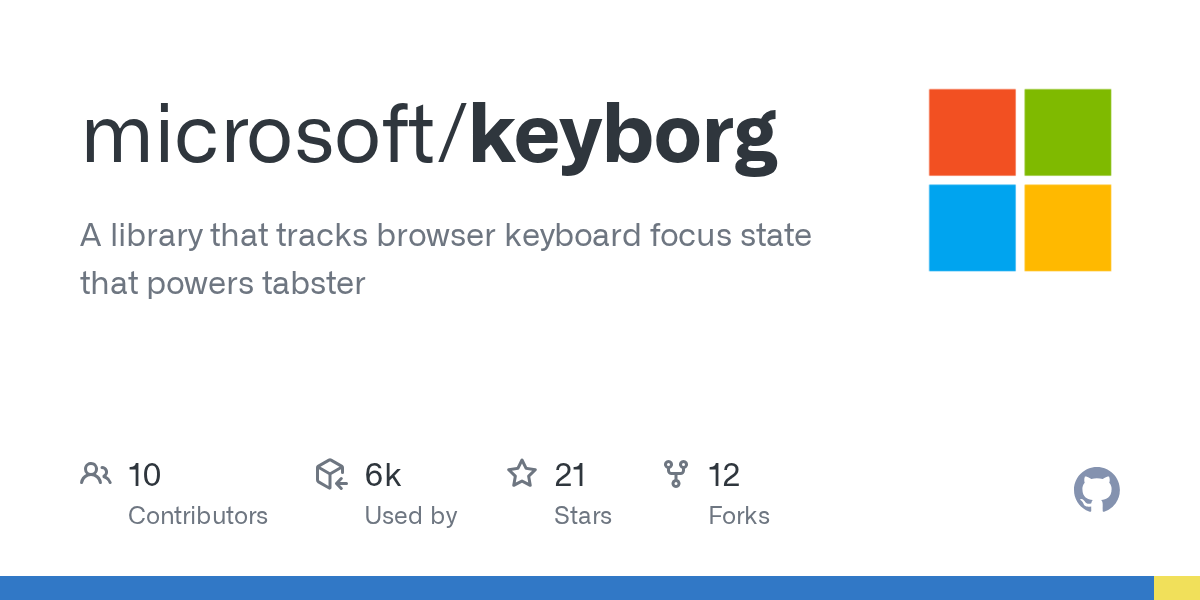The height and width of the screenshot is (600, 1200).
Task: Click the 6k used by count
Action: click(x=383, y=475)
